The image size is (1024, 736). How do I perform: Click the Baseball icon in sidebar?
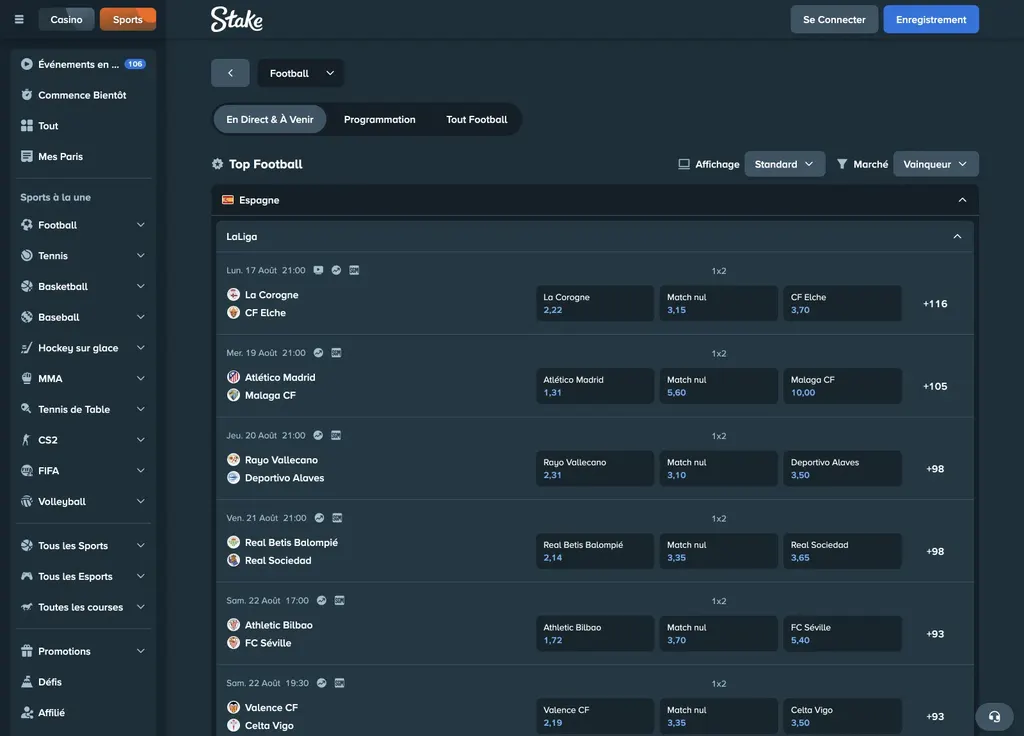(x=27, y=317)
